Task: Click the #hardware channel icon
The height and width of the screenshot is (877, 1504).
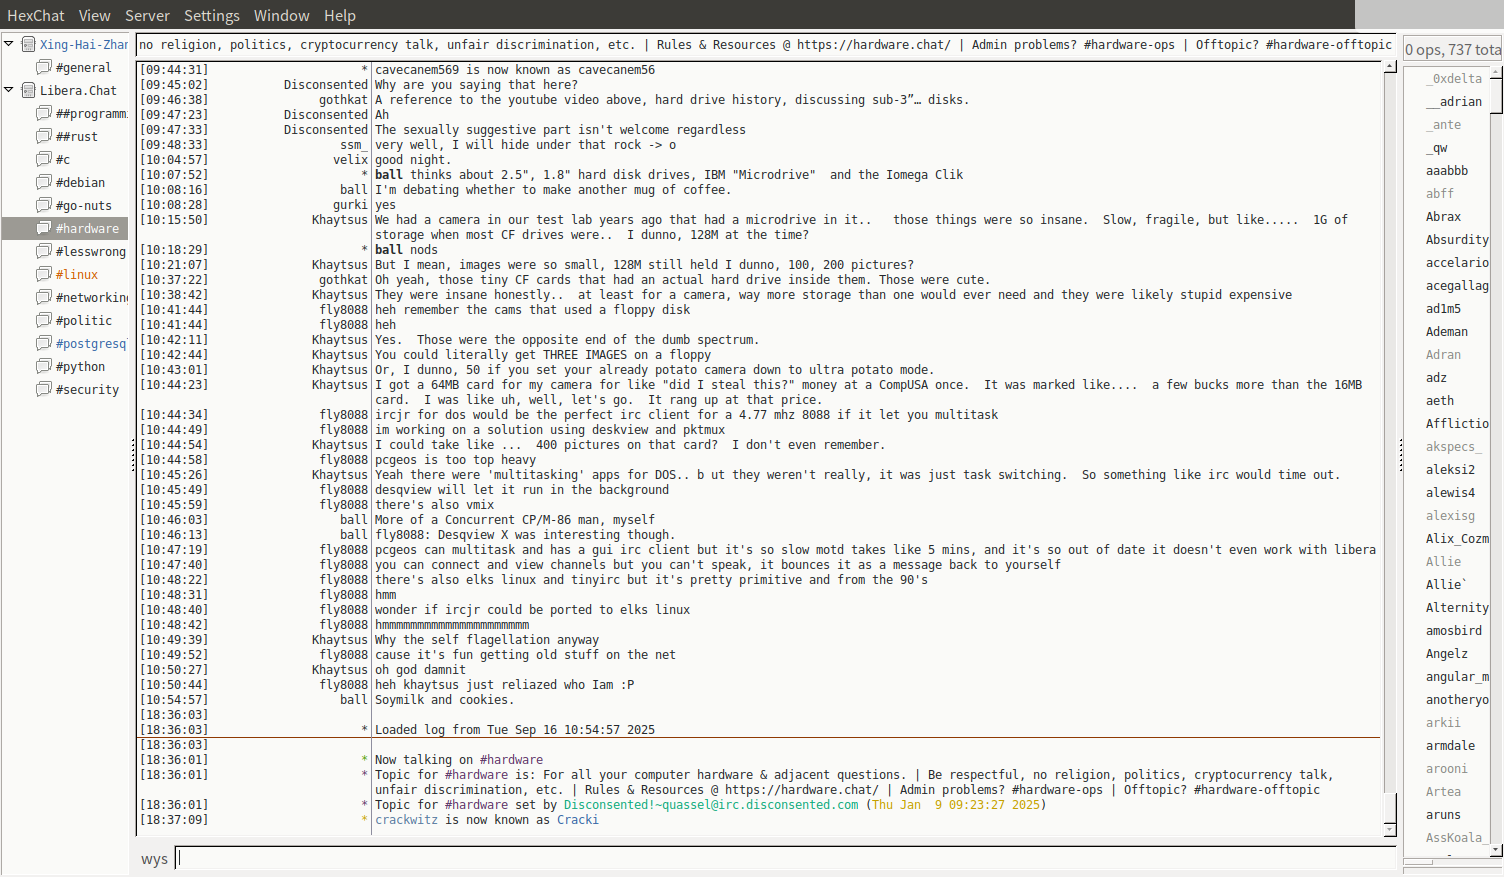Action: tap(44, 228)
